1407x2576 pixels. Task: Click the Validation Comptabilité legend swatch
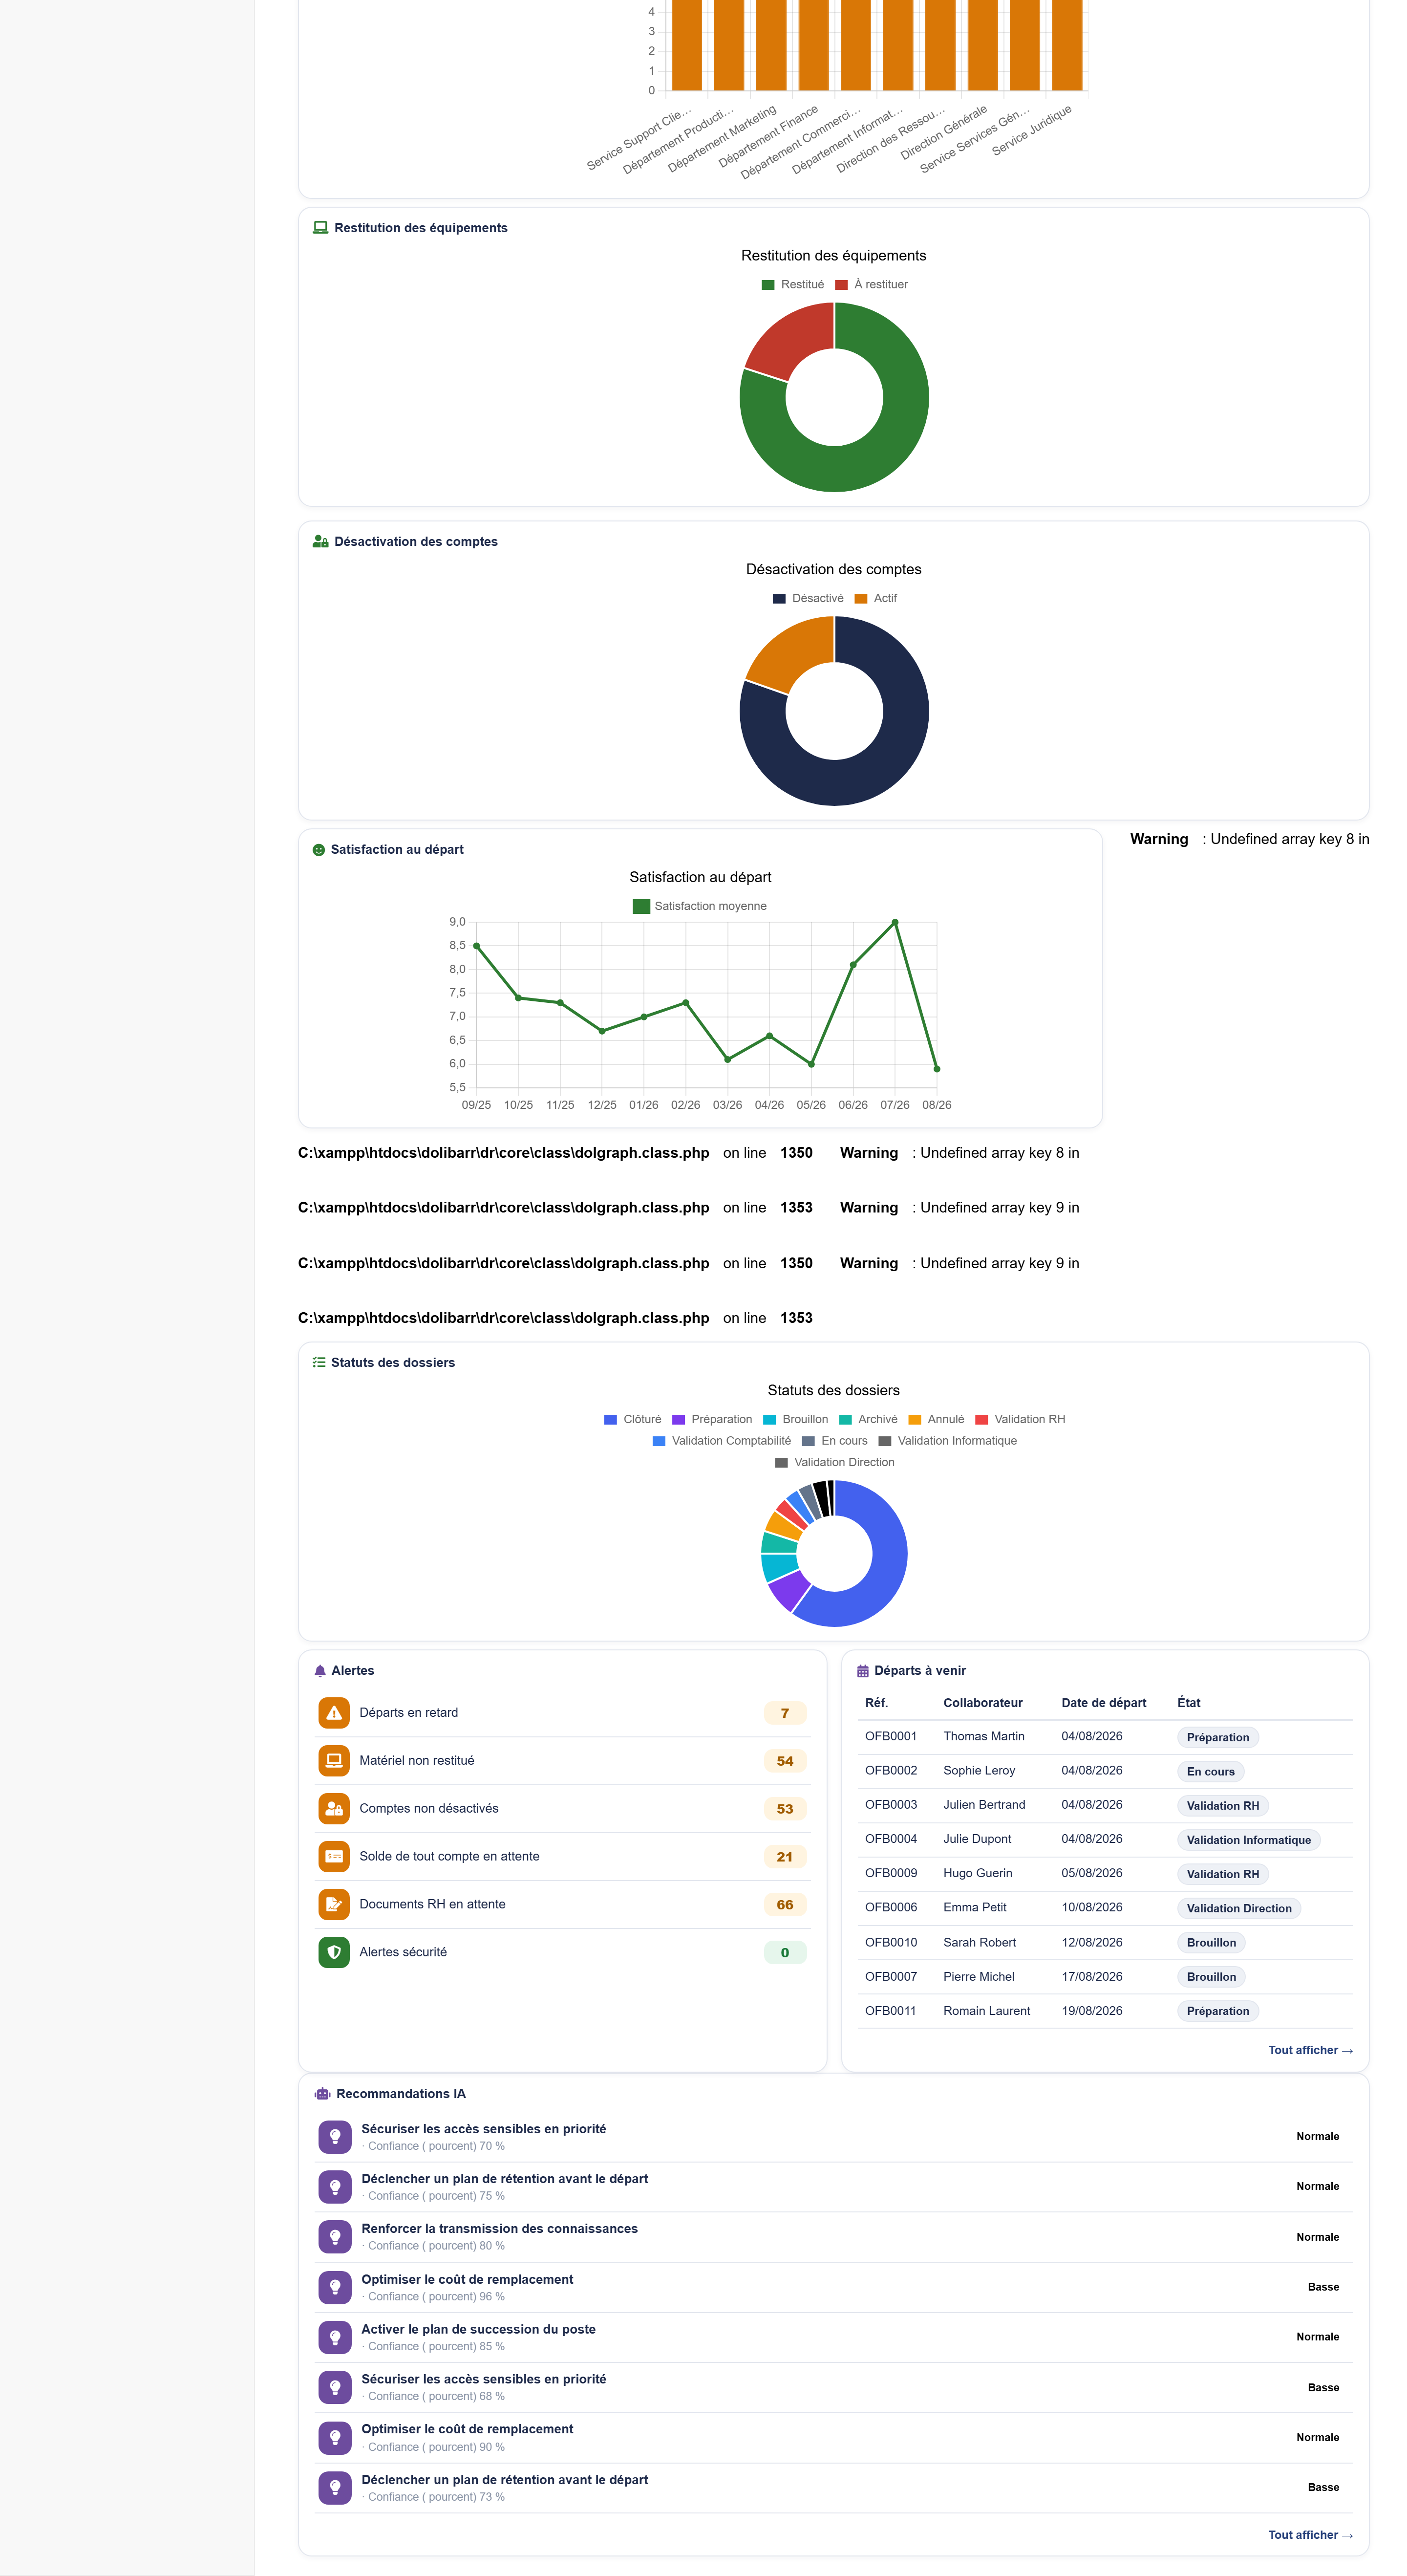coord(659,1441)
